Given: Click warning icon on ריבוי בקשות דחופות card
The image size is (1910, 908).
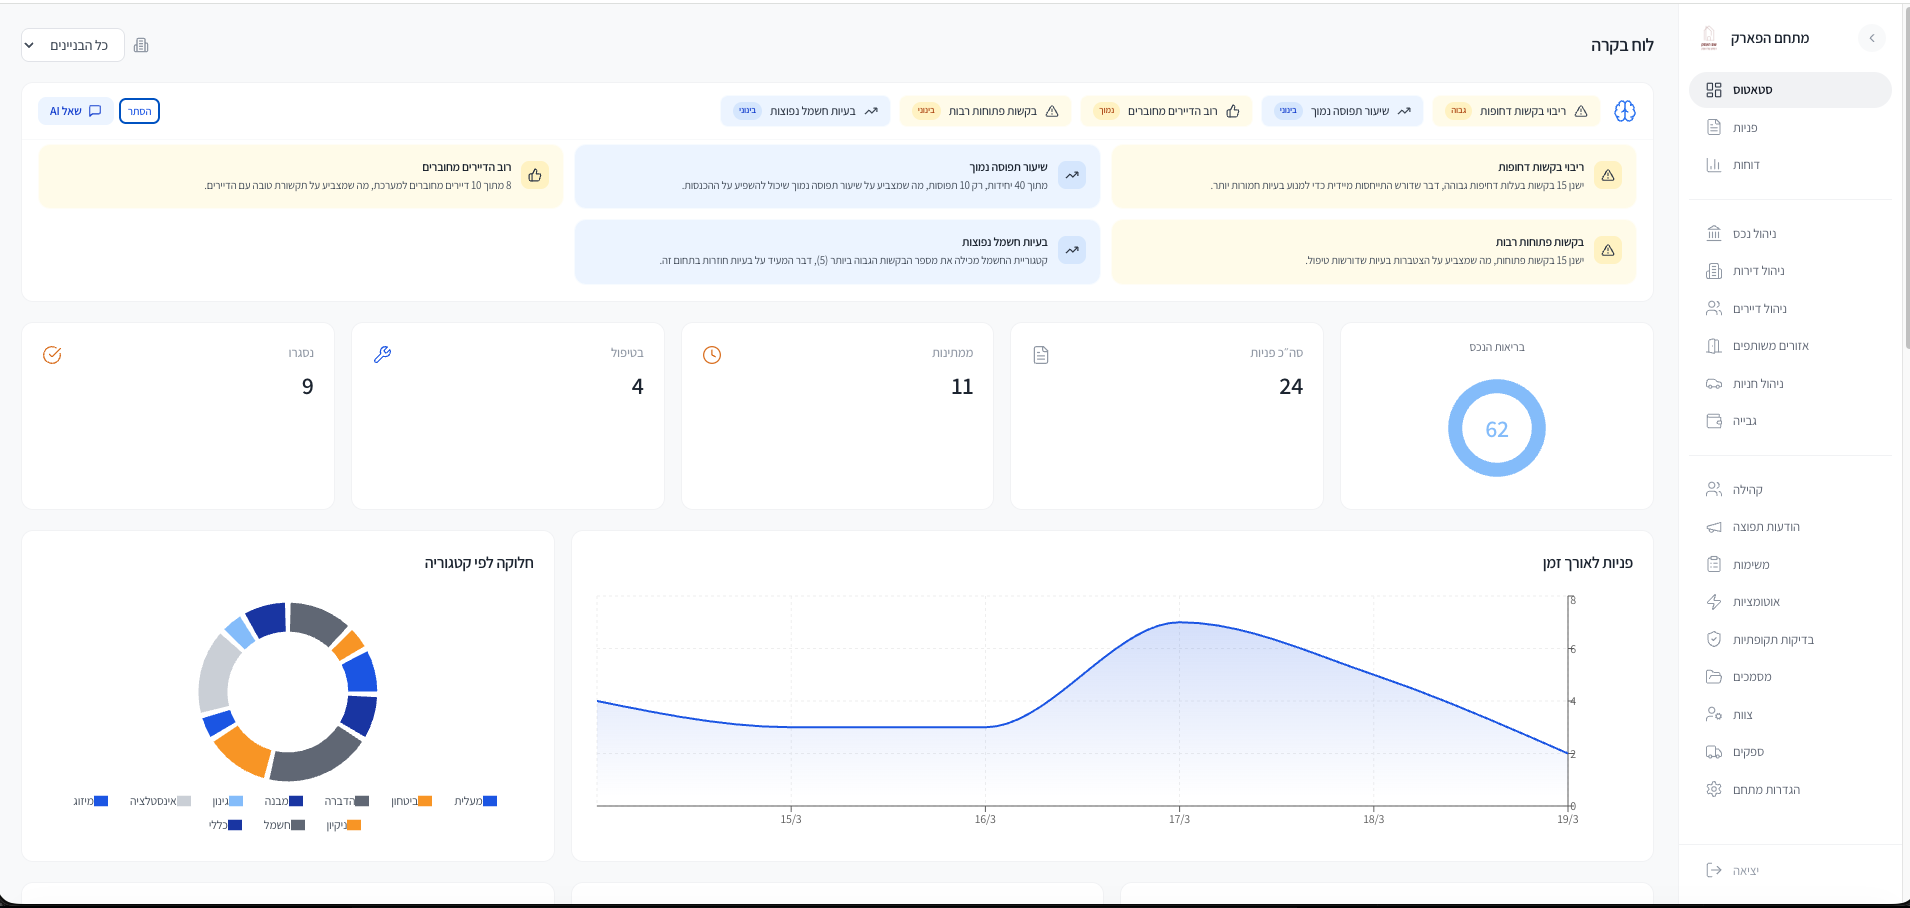Looking at the screenshot, I should 1608,175.
